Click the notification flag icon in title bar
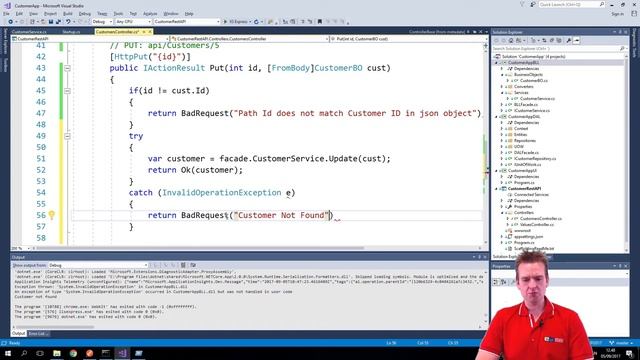The width and height of the screenshot is (640, 360). pos(522,4)
